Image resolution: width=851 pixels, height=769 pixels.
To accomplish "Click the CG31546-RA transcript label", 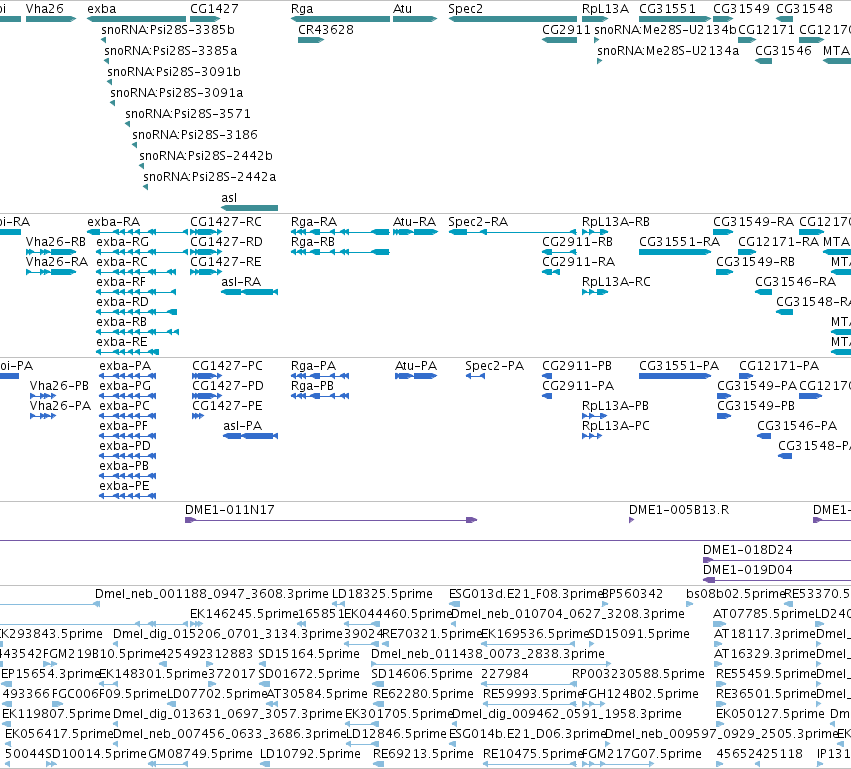I will 795,282.
